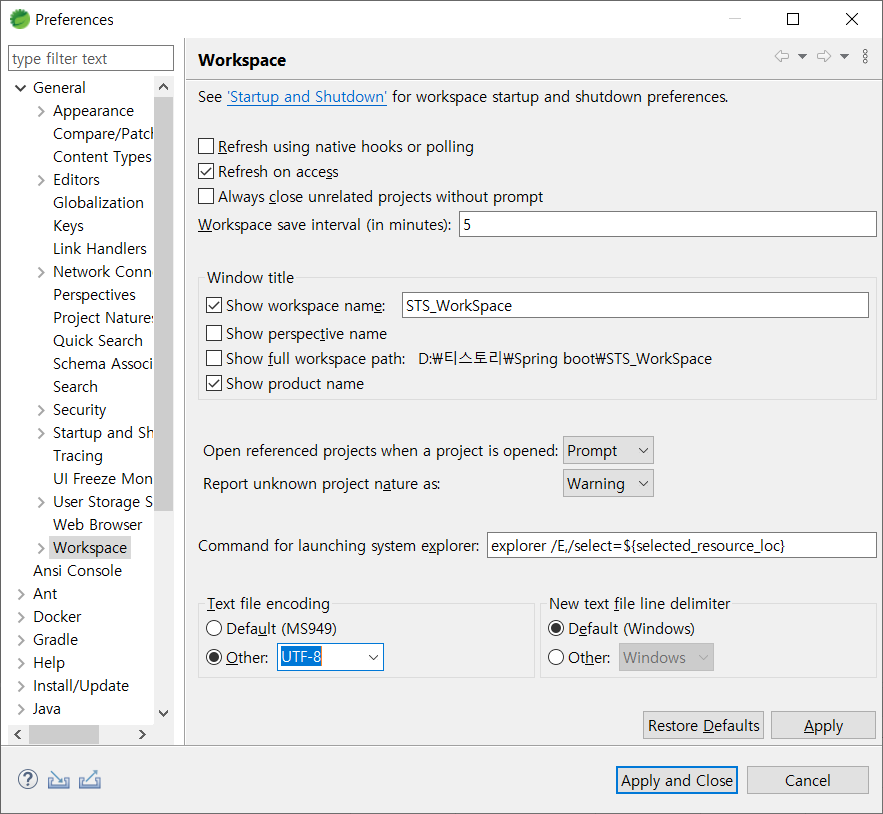883x814 pixels.
Task: Click the help question mark icon
Action: click(x=28, y=780)
